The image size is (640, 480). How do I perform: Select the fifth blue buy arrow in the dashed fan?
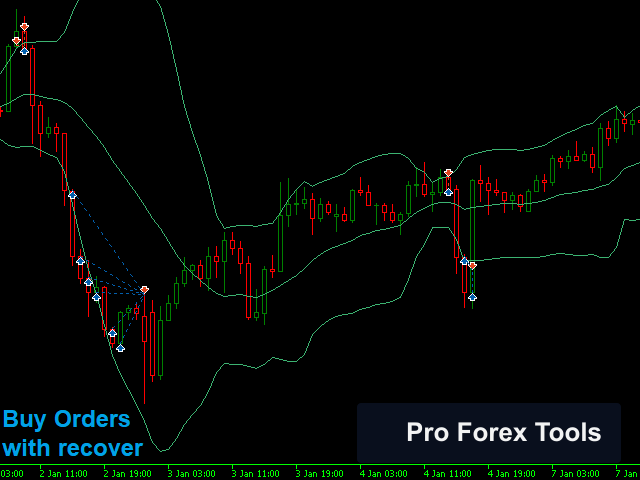(x=112, y=333)
